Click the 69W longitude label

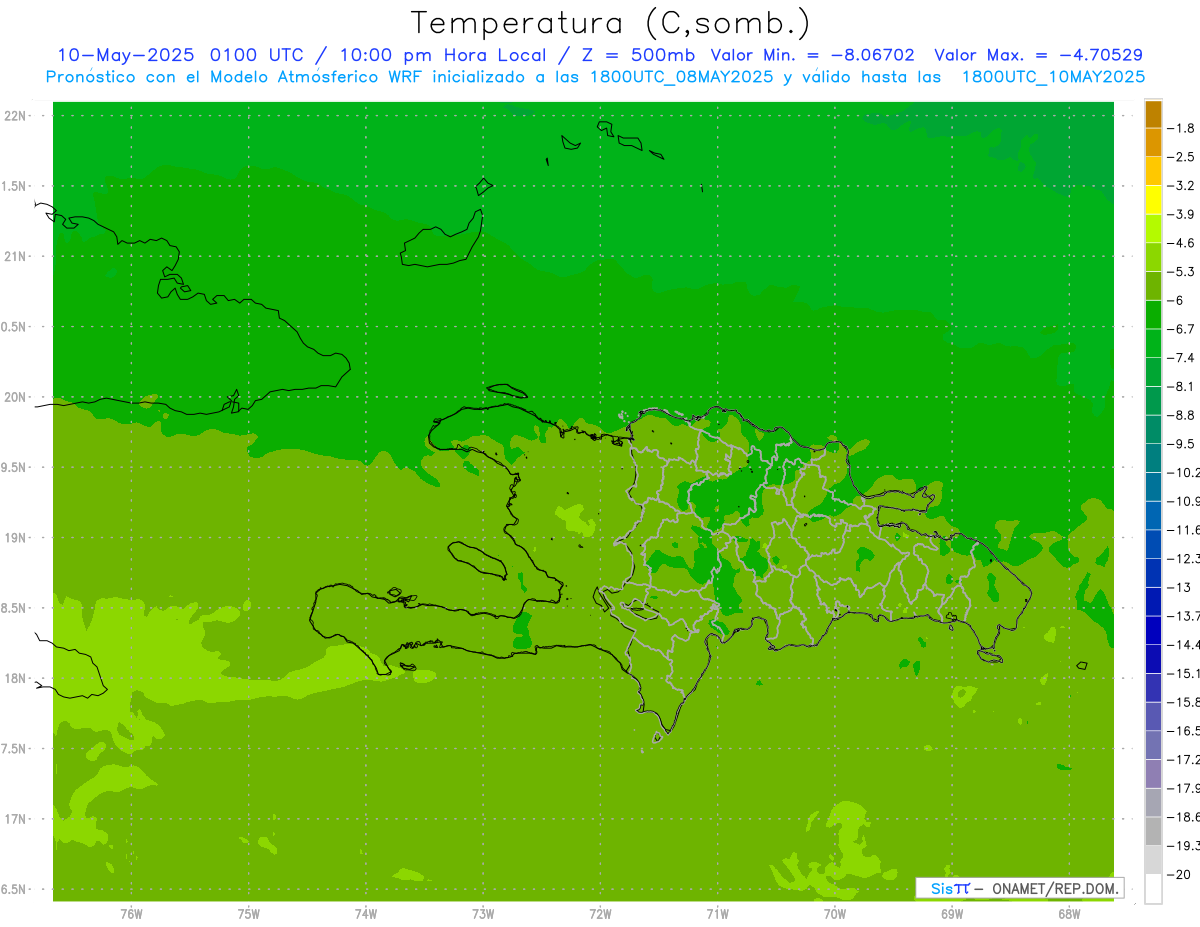[x=952, y=914]
